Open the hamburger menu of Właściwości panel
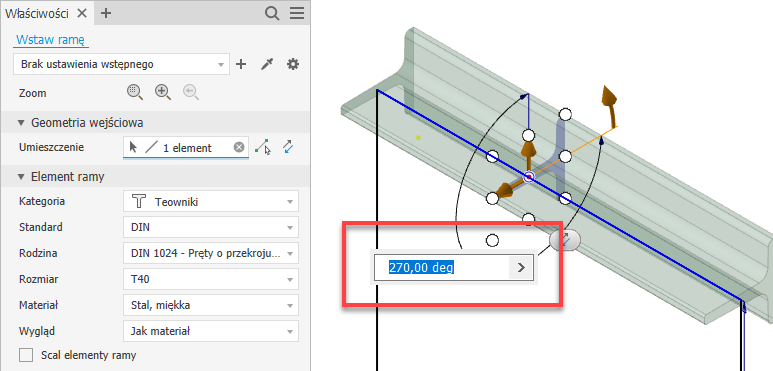The image size is (773, 371). click(x=297, y=13)
